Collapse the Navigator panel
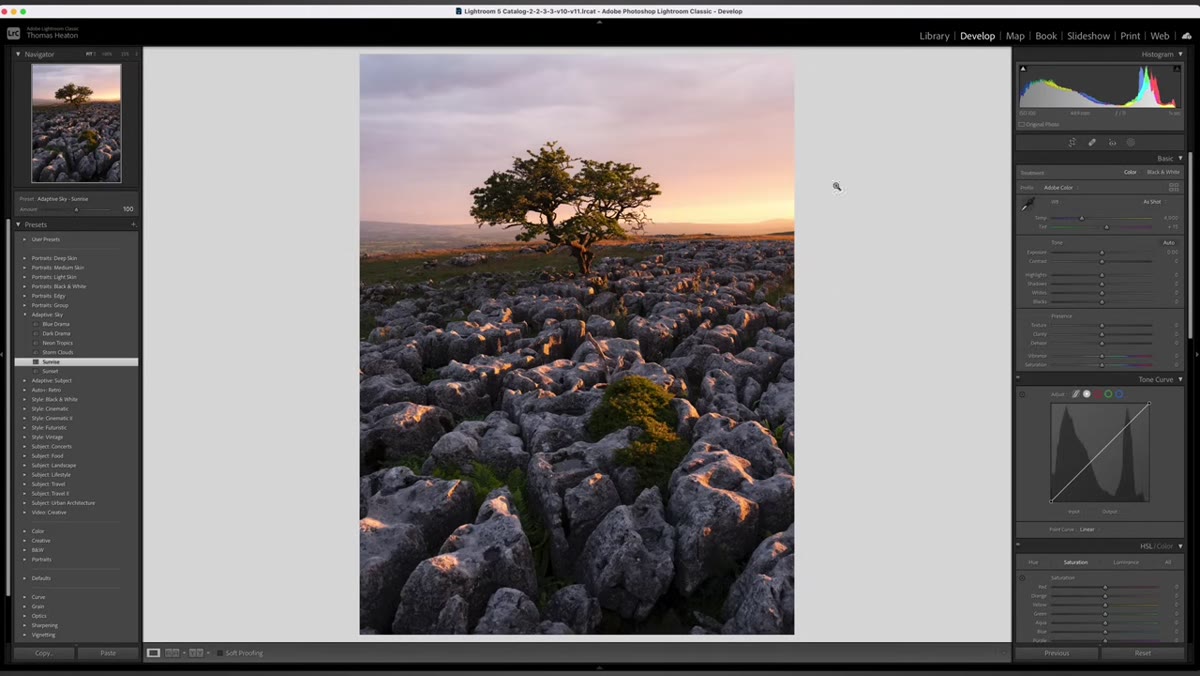The height and width of the screenshot is (676, 1200). (x=18, y=54)
